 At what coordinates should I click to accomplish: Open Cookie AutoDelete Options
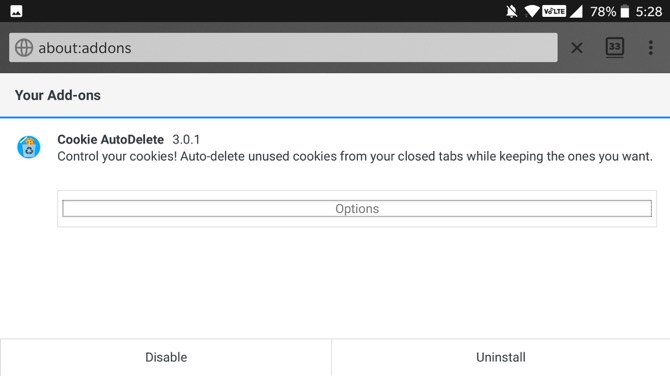coord(357,209)
